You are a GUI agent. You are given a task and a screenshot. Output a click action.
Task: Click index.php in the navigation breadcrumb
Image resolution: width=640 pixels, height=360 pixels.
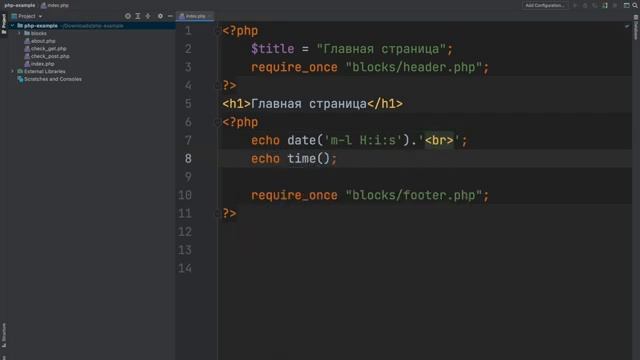(55, 5)
